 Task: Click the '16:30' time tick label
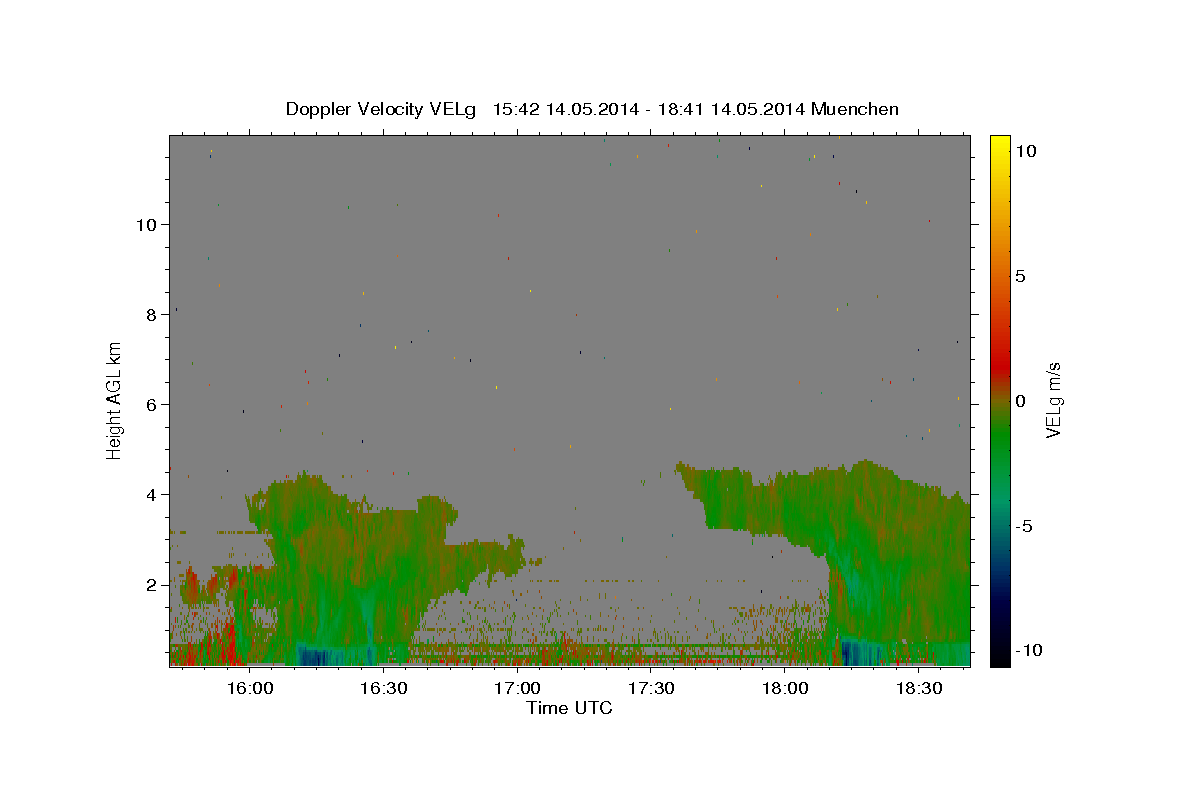(x=383, y=688)
